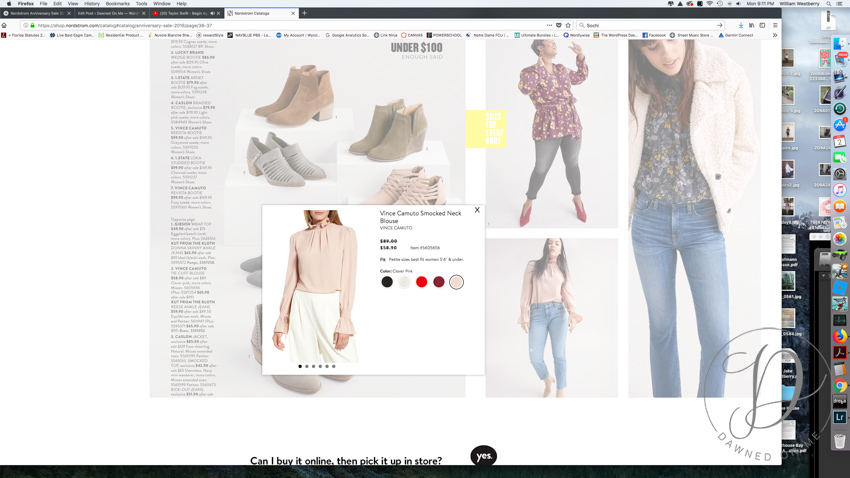Open the Bookmarks menu

pyautogui.click(x=118, y=3)
